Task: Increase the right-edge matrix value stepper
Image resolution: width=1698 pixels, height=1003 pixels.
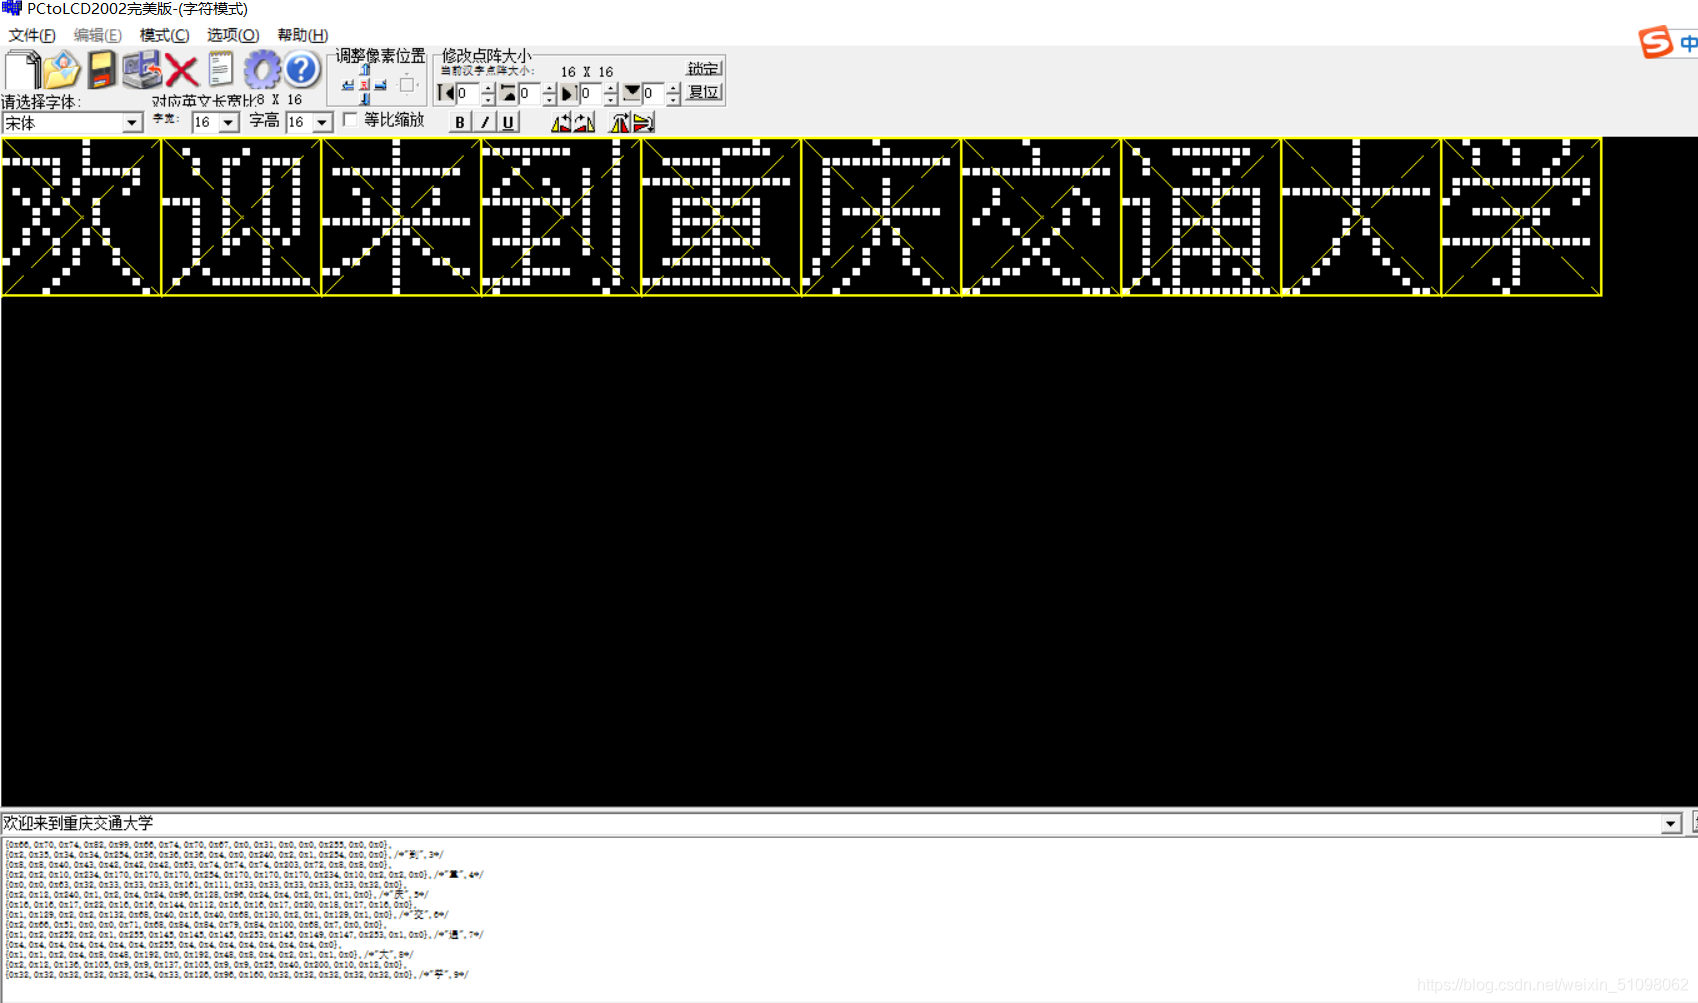Action: (610, 88)
